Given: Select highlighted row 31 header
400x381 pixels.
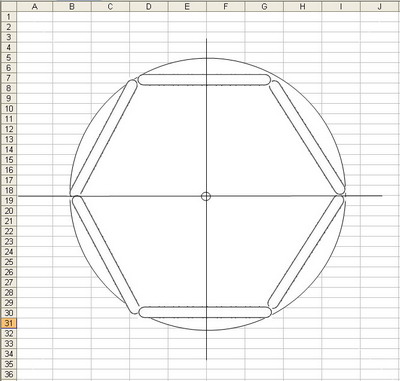Looking at the screenshot, I should click(9, 323).
